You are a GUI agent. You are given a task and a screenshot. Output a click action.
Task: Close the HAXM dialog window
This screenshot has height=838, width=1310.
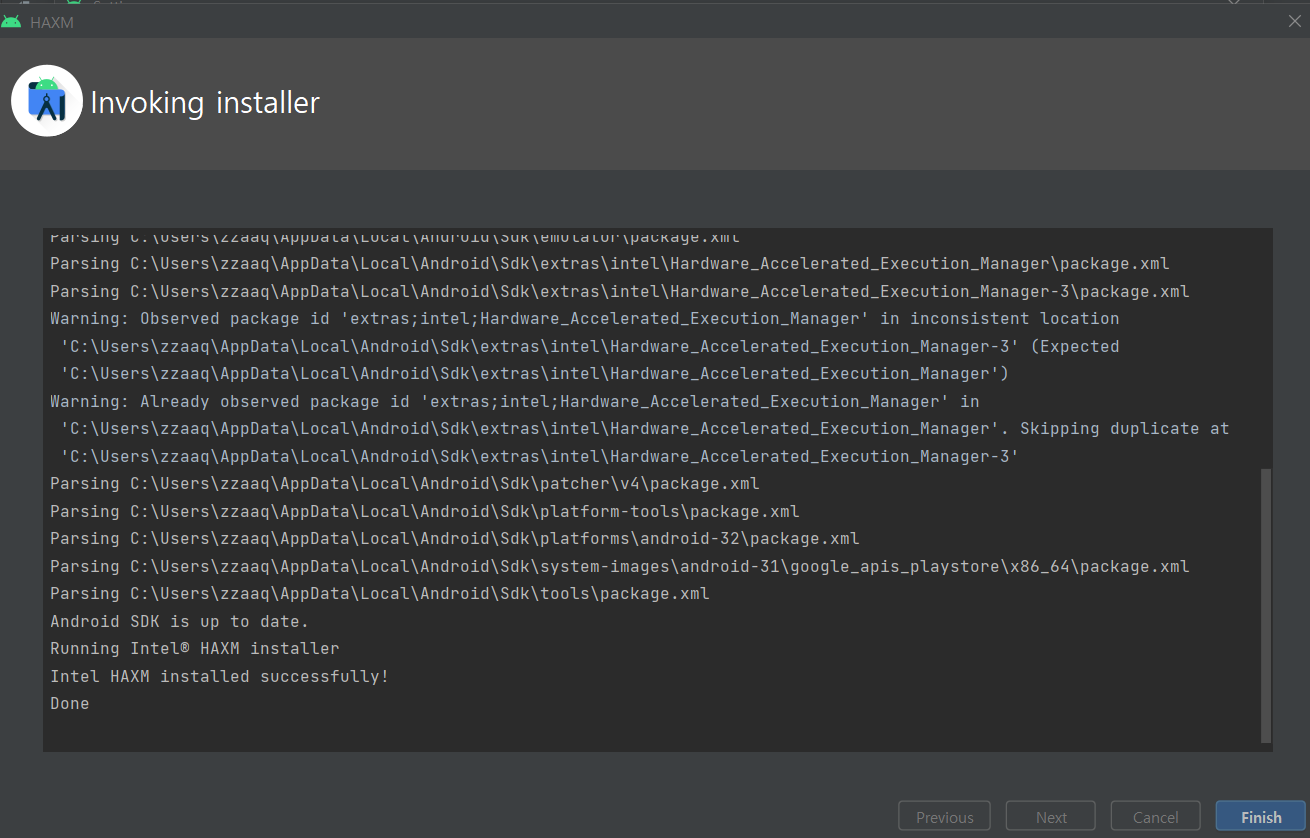[1294, 21]
